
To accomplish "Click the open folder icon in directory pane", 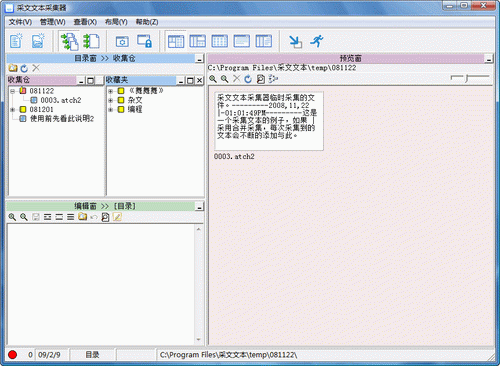I will [13, 68].
